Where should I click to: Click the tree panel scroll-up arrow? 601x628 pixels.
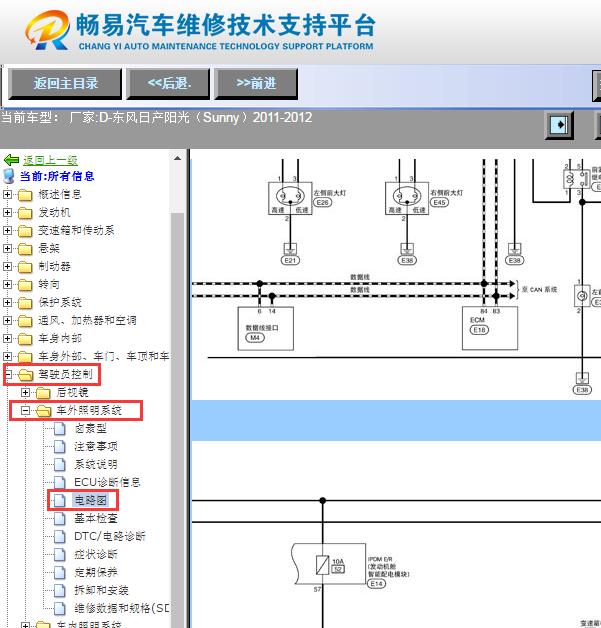[x=177, y=158]
